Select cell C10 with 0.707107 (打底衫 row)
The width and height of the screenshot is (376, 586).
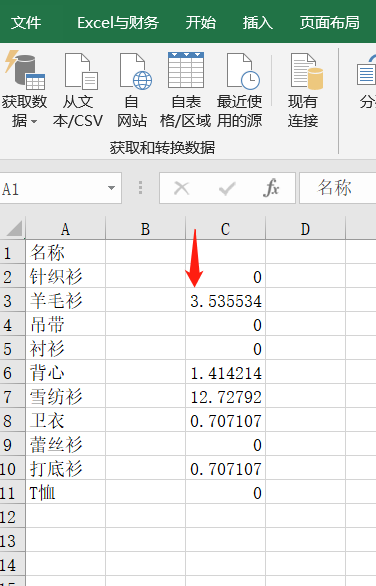(x=225, y=468)
